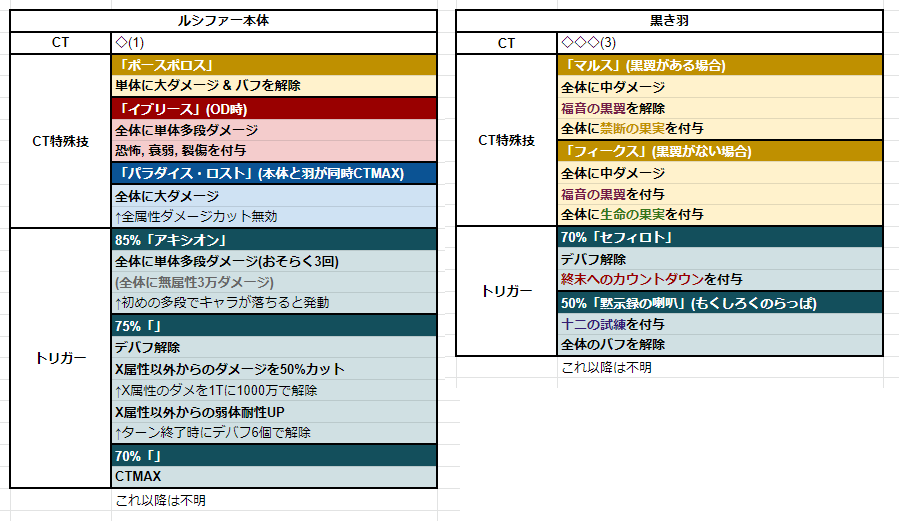899x521 pixels.
Task: Select cell ↑ターン終了時にデバフ6個で解除
Action: 274,433
